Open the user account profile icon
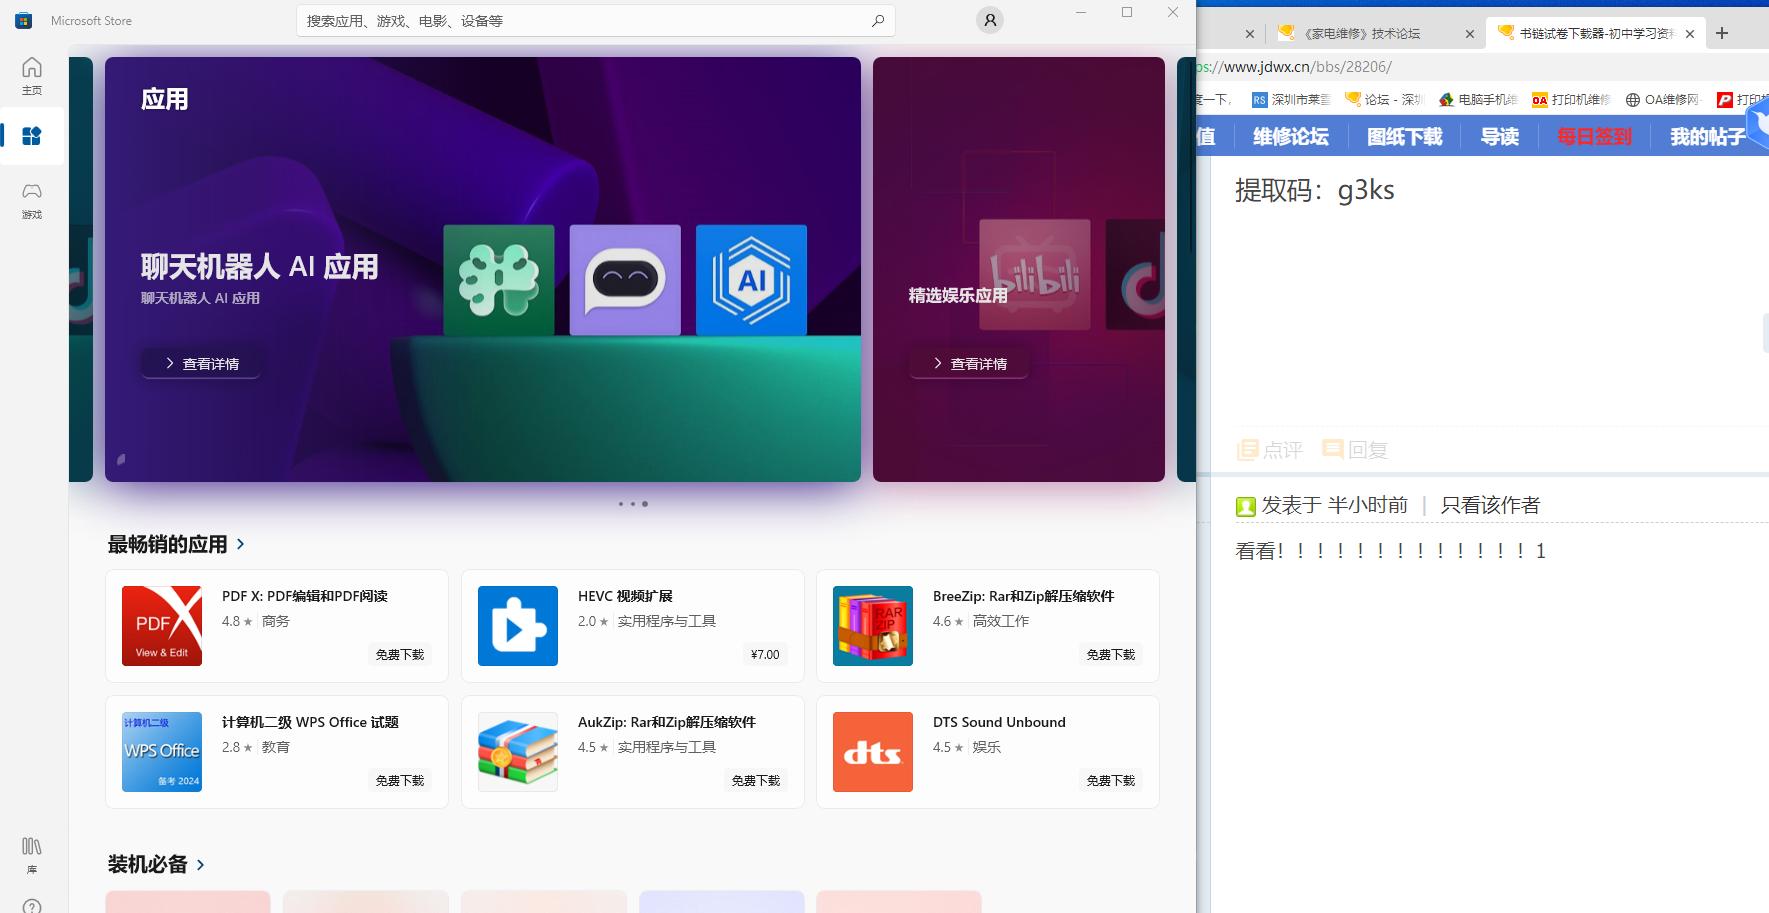The width and height of the screenshot is (1769, 913). click(990, 20)
